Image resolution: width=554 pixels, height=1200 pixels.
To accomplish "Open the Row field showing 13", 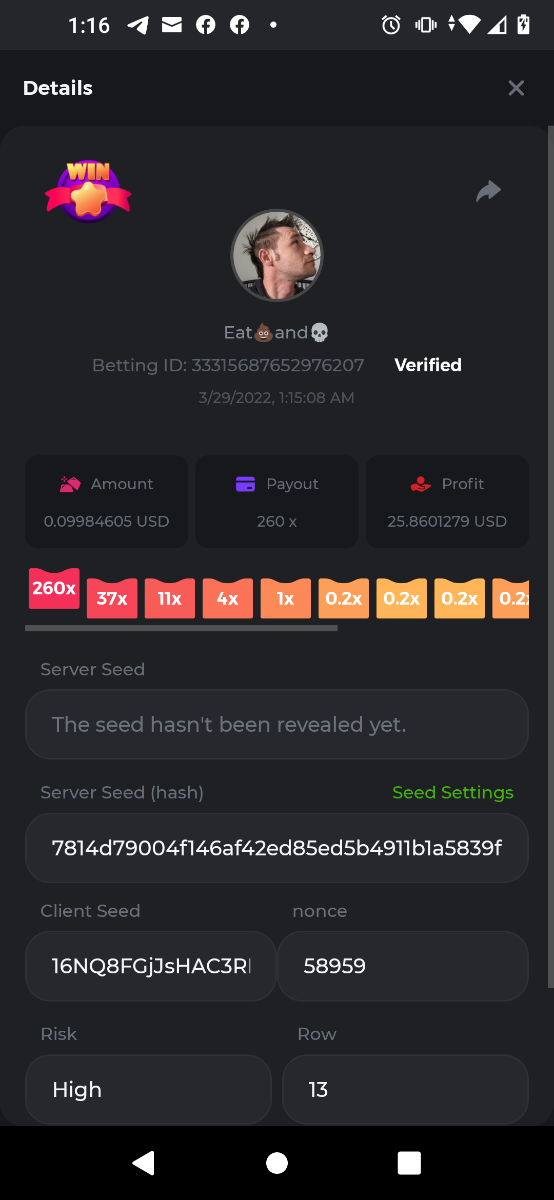I will coord(405,1089).
